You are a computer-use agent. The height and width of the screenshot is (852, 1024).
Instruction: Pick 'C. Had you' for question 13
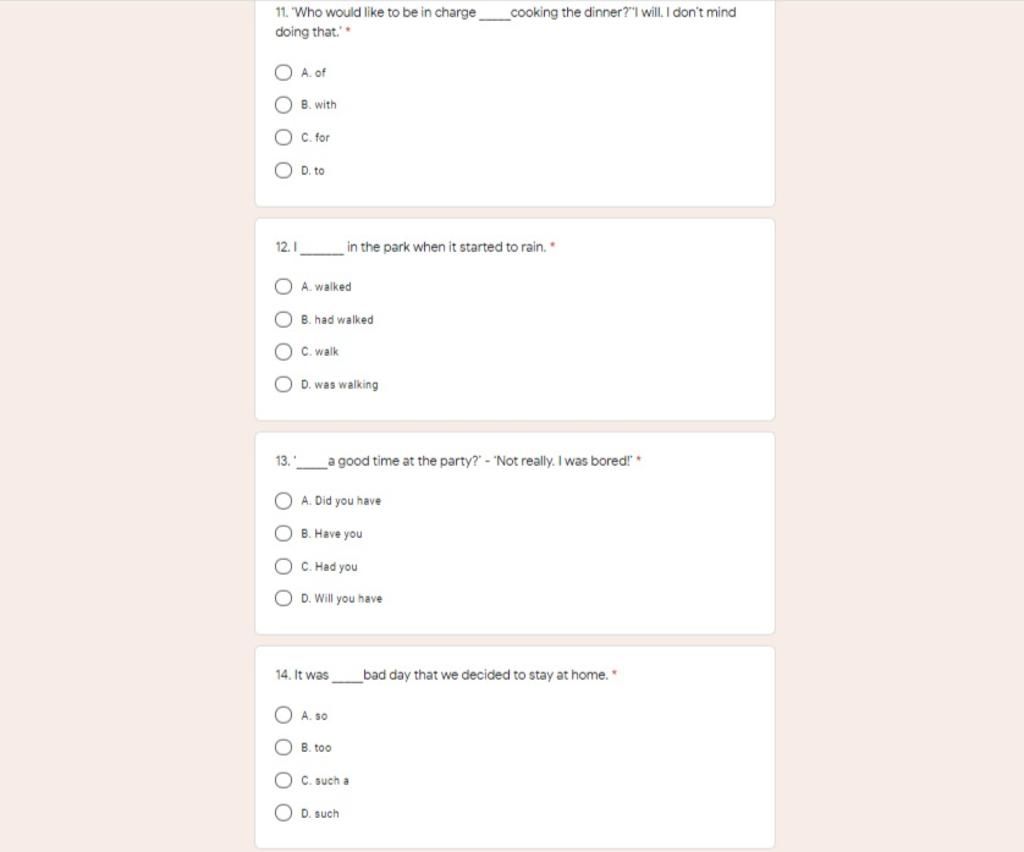(284, 567)
